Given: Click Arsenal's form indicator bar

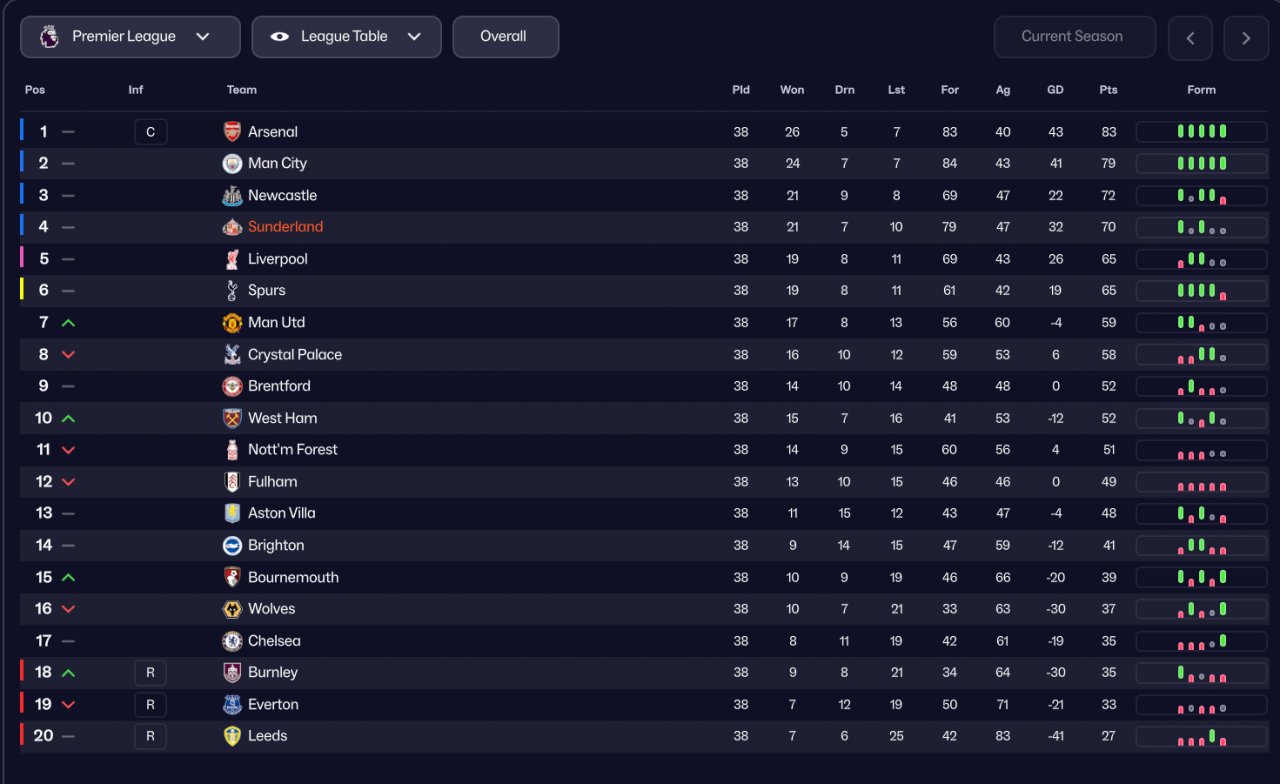Looking at the screenshot, I should coord(1201,132).
